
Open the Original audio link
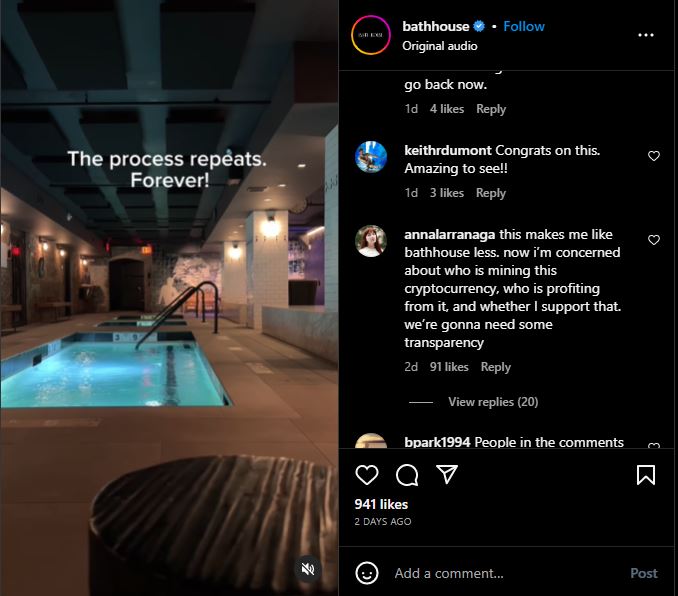click(x=440, y=46)
